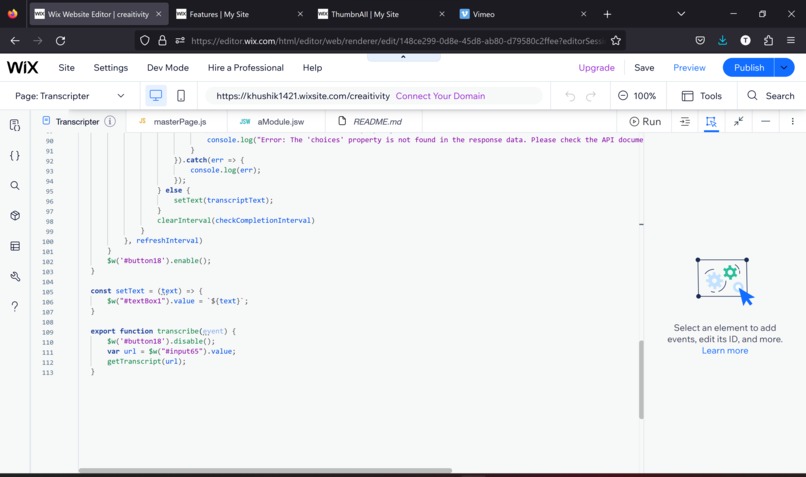This screenshot has width=806, height=477.
Task: Open the README.md tab
Action: (377, 122)
